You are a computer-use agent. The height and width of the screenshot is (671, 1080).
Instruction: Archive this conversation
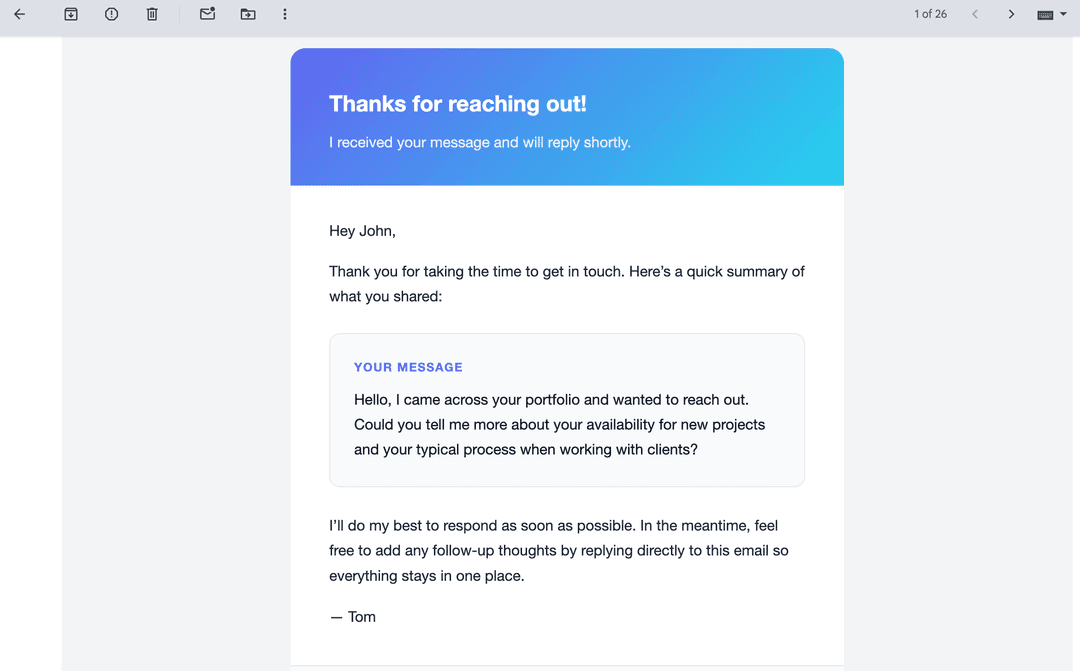tap(71, 14)
